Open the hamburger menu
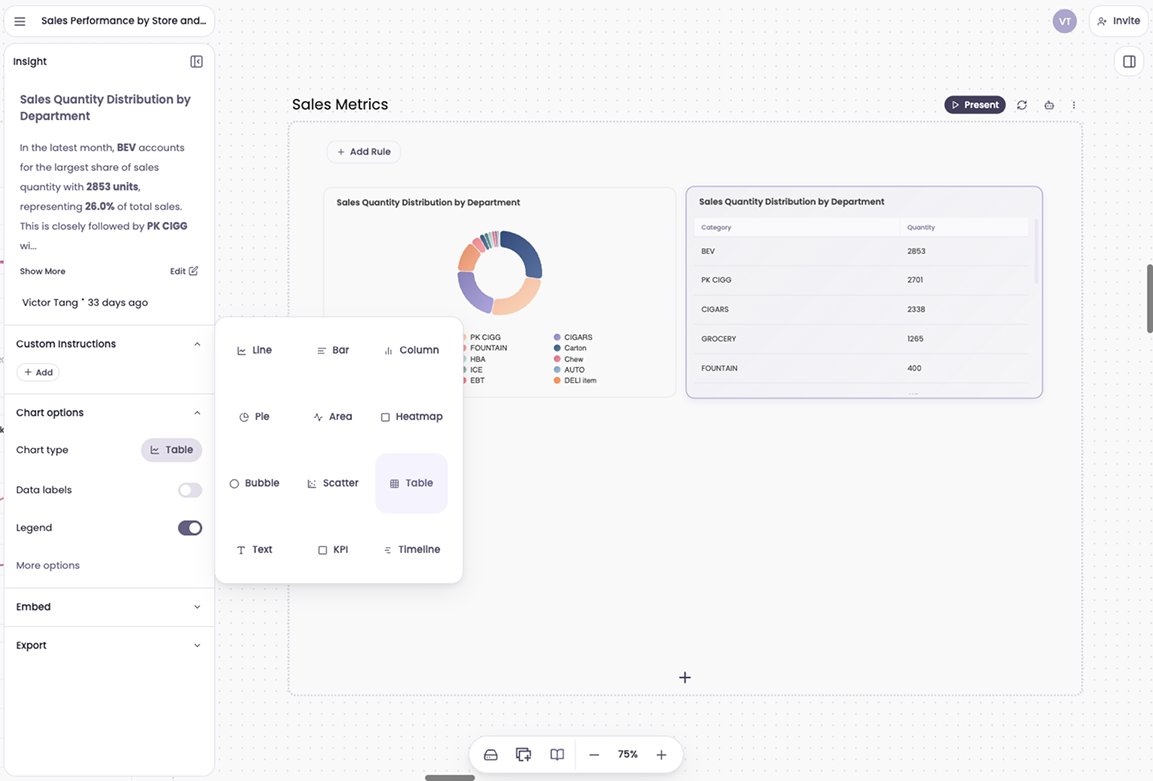 click(20, 20)
